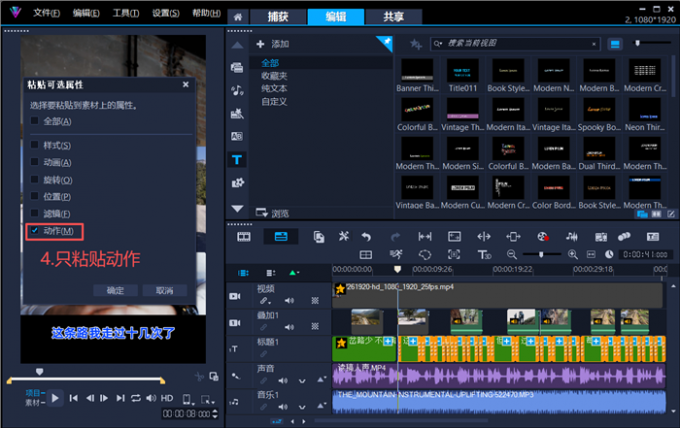
Task: Click the Undo arrow in timeline toolbar
Action: click(366, 237)
